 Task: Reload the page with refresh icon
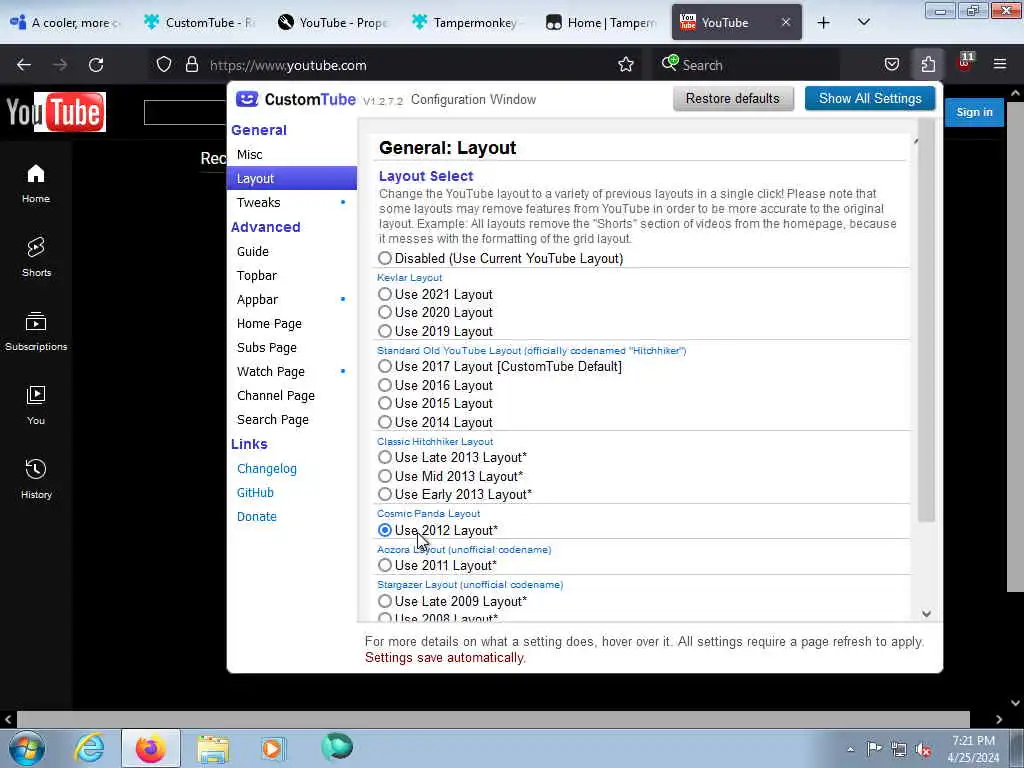96,65
